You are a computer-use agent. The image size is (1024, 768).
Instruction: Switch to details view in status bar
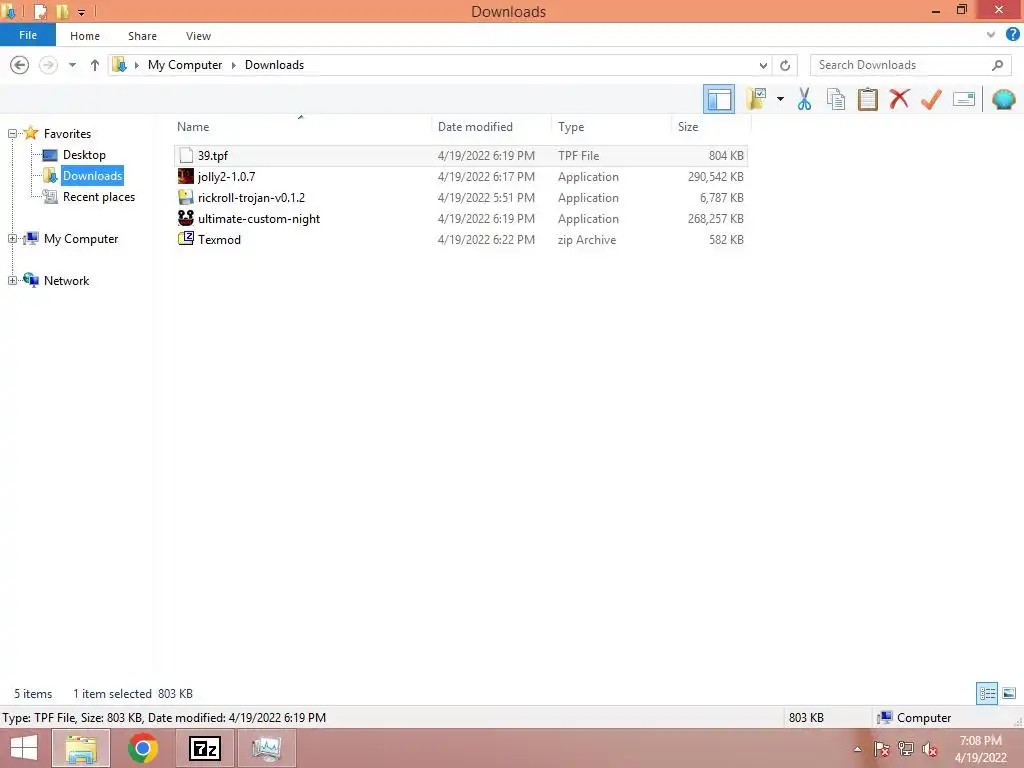point(987,694)
